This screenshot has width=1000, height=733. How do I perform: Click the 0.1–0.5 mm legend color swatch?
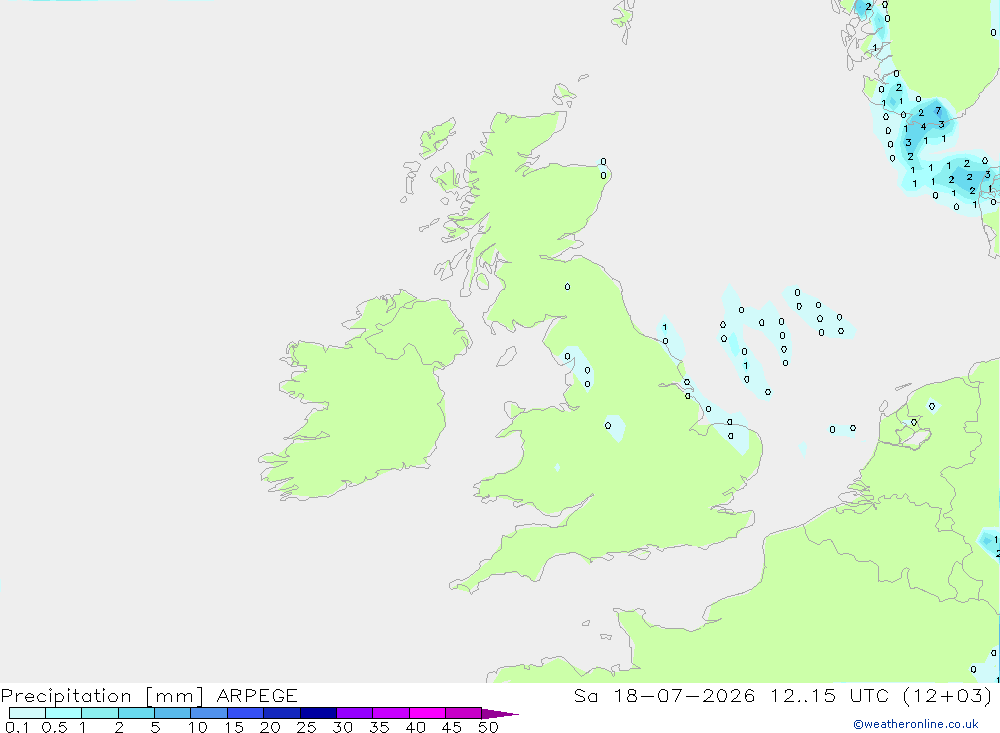click(27, 713)
